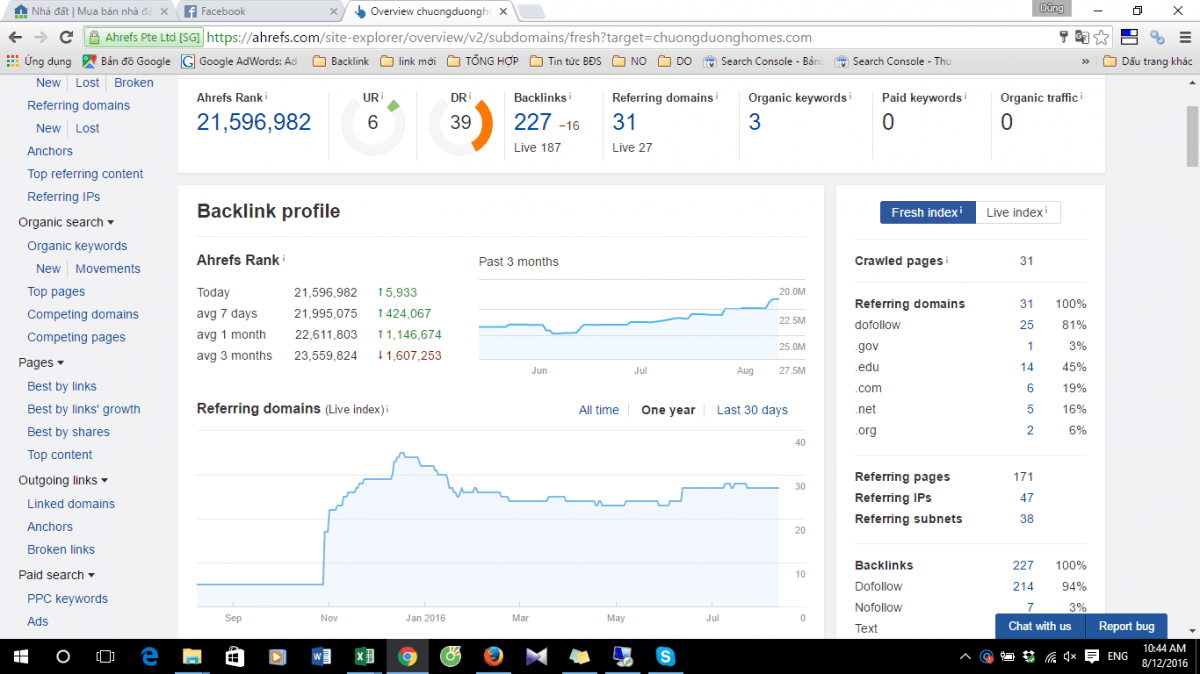1200x674 pixels.
Task: Select the One year chart range
Action: 668,410
